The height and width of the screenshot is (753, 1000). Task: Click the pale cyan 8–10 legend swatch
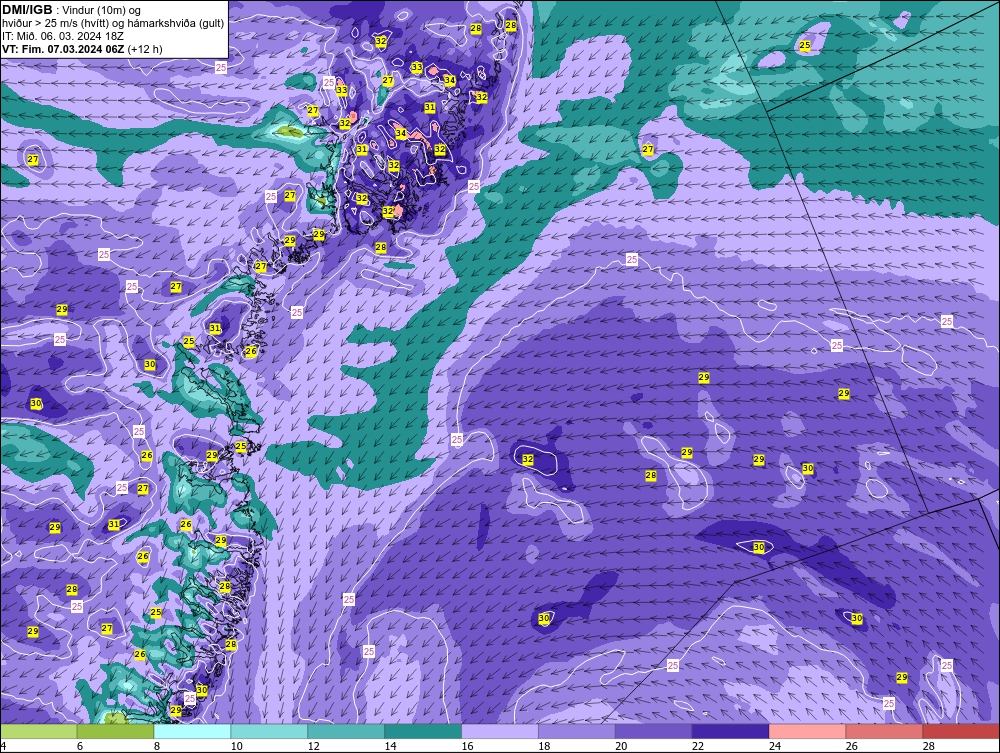tap(192, 731)
